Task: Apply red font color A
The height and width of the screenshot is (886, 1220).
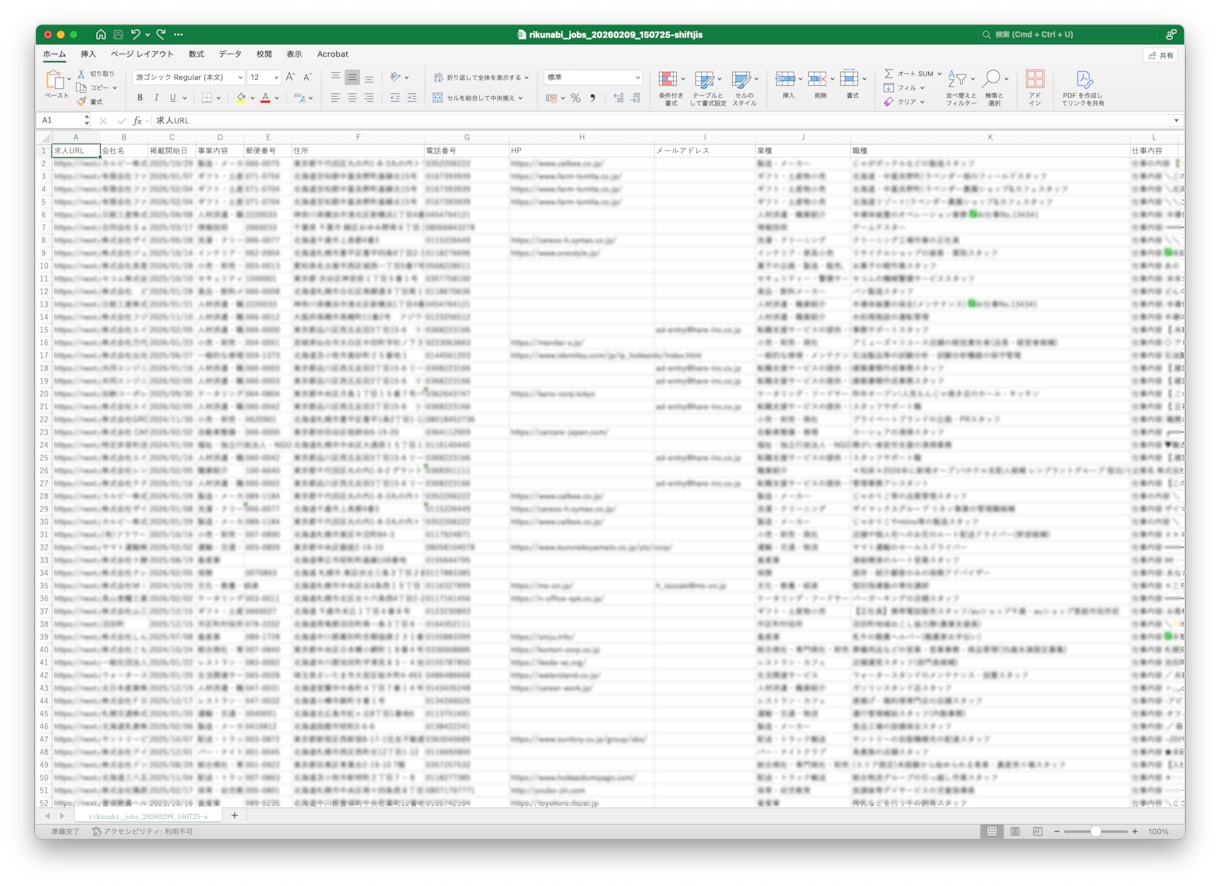Action: tap(265, 98)
